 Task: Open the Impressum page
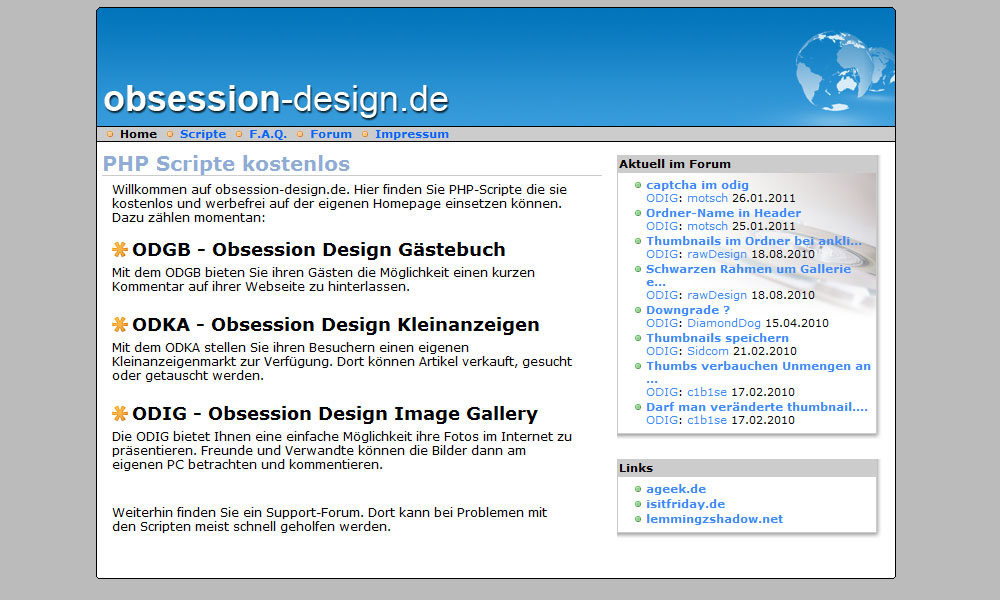[412, 134]
